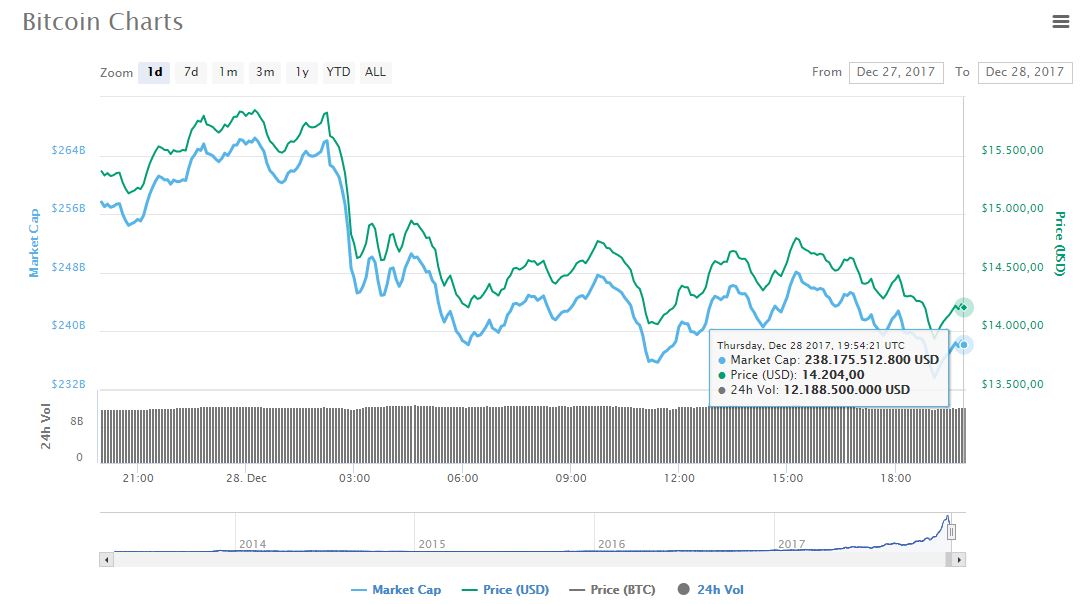Image resolution: width=1087 pixels, height=604 pixels.
Task: Click the 15:00 time axis label
Action: pyautogui.click(x=788, y=478)
